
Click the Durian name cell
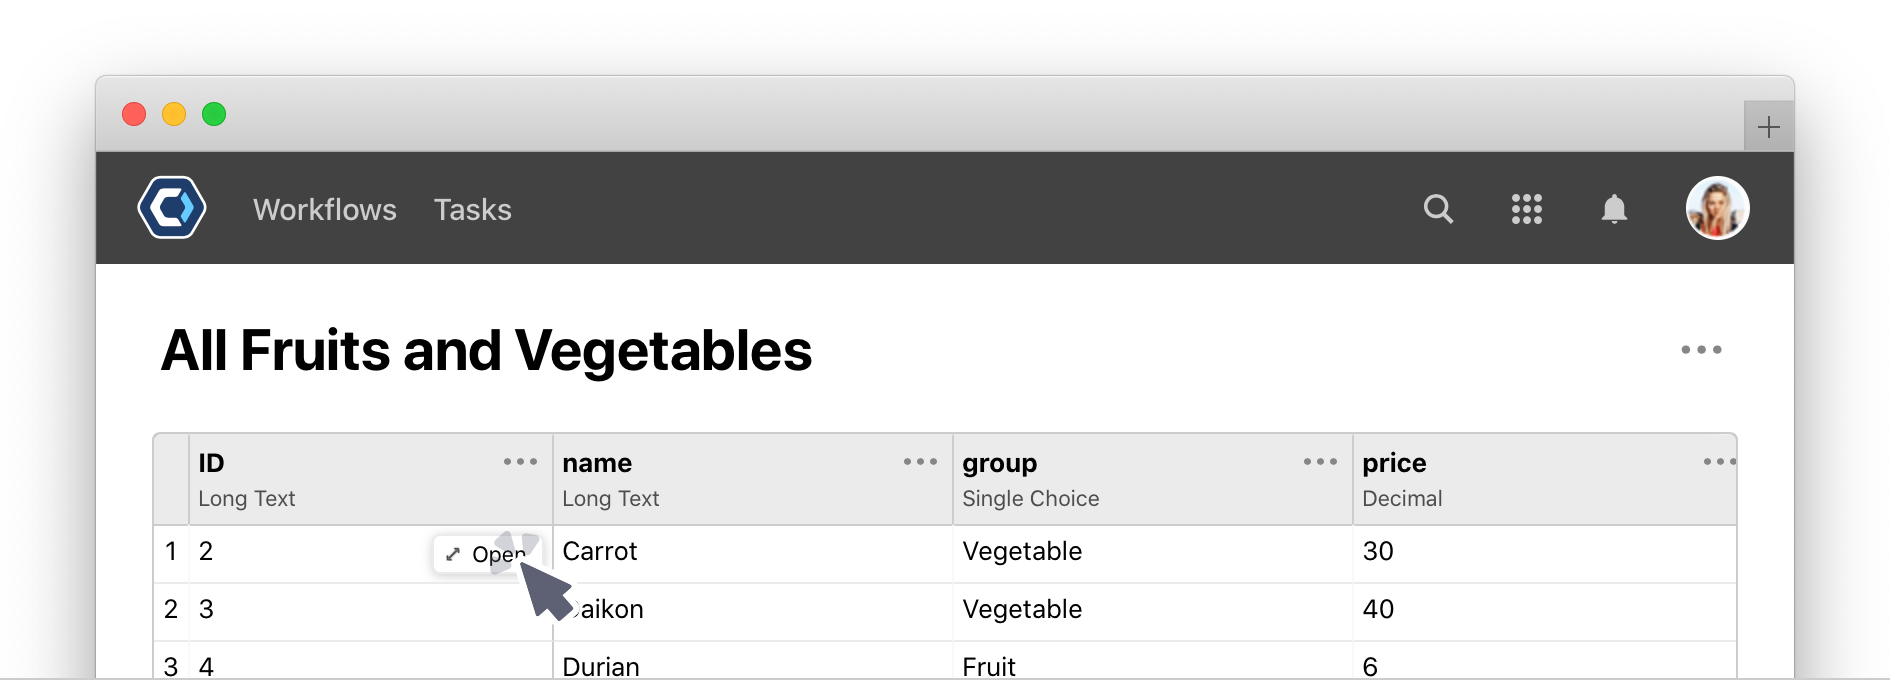(752, 661)
